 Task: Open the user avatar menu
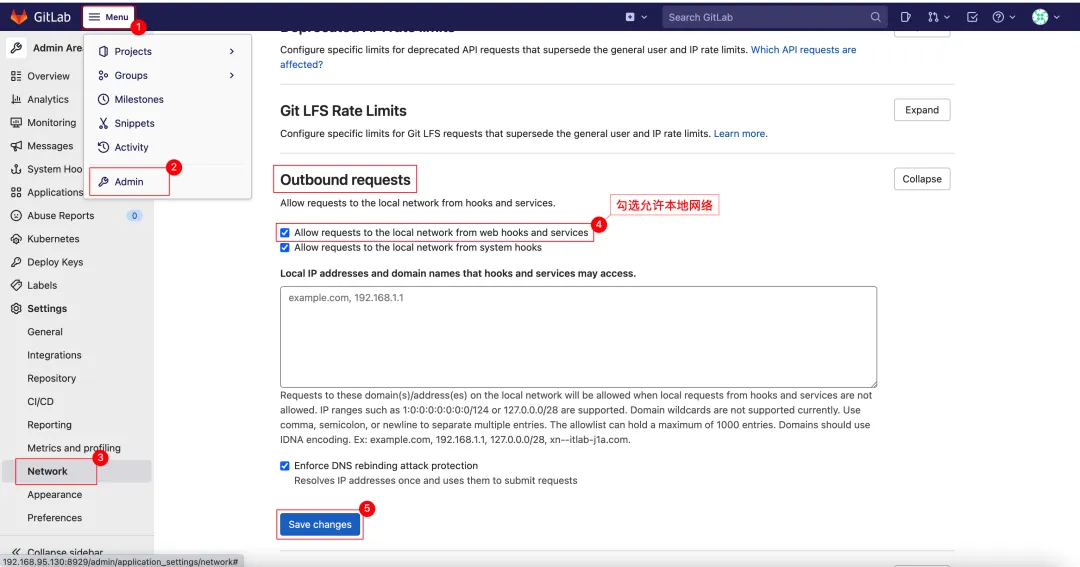(x=1046, y=17)
